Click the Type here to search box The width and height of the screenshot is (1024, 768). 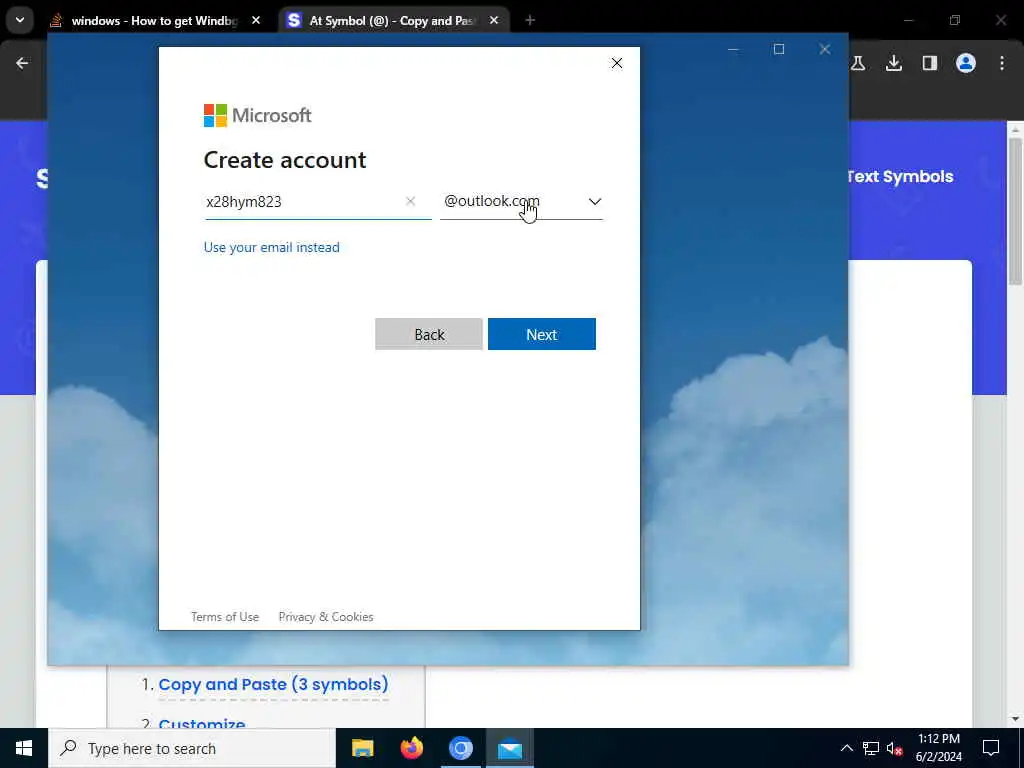click(x=192, y=748)
